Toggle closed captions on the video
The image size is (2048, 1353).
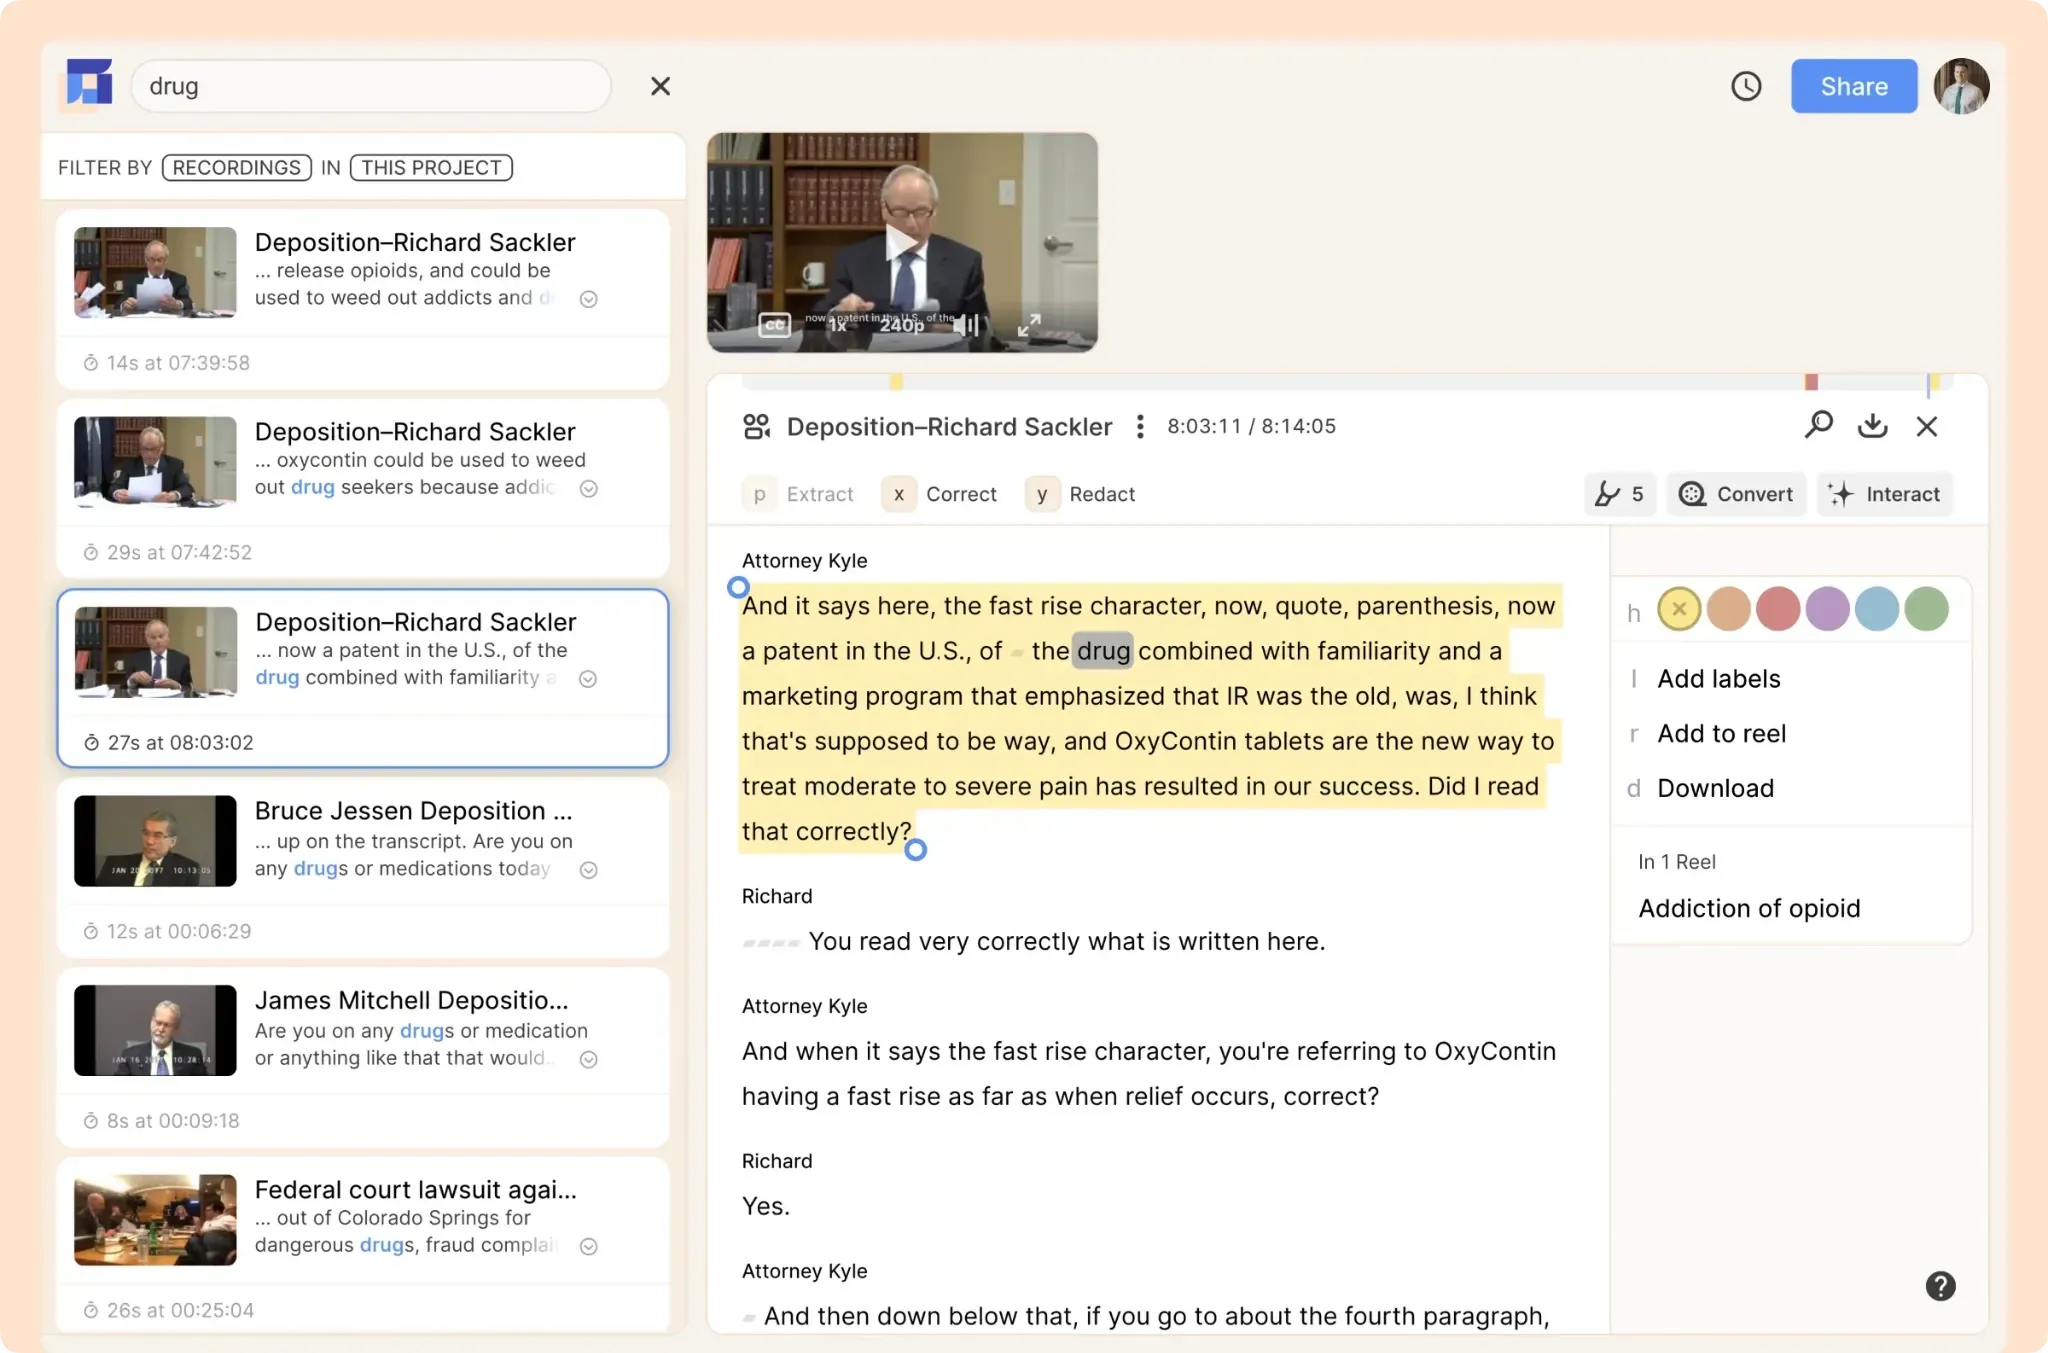[775, 325]
